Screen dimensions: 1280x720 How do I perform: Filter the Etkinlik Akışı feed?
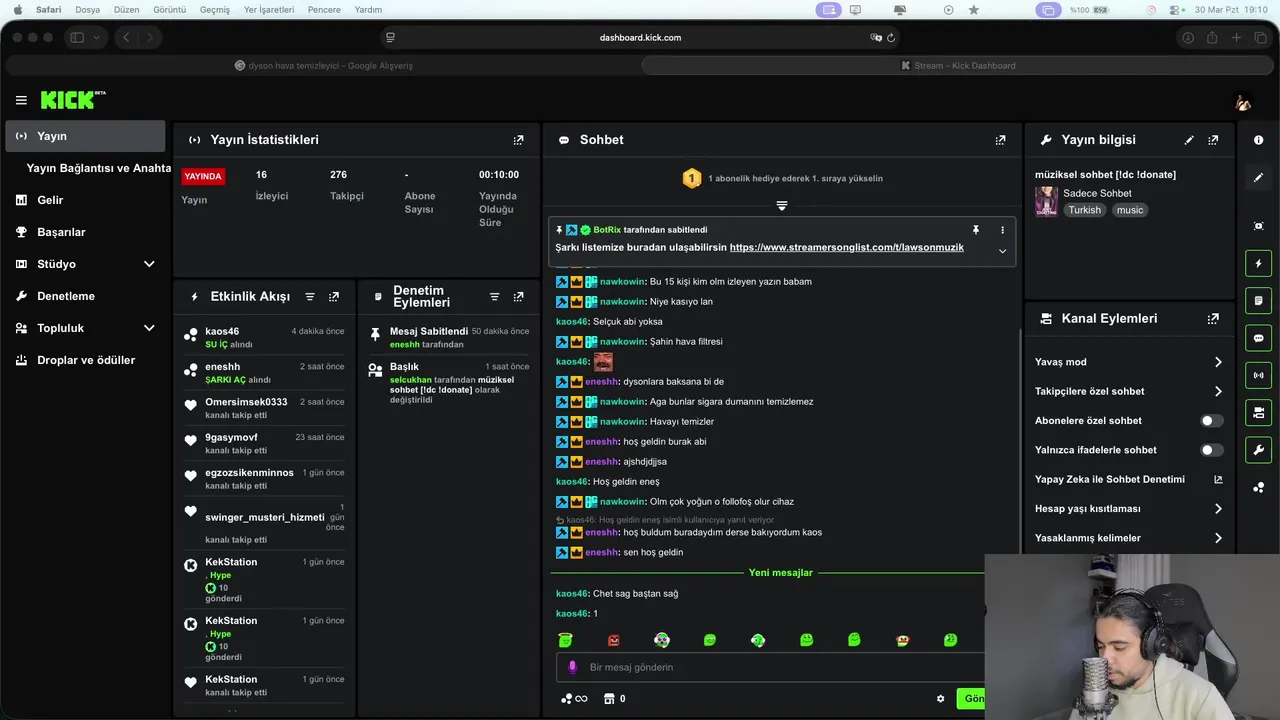(310, 297)
